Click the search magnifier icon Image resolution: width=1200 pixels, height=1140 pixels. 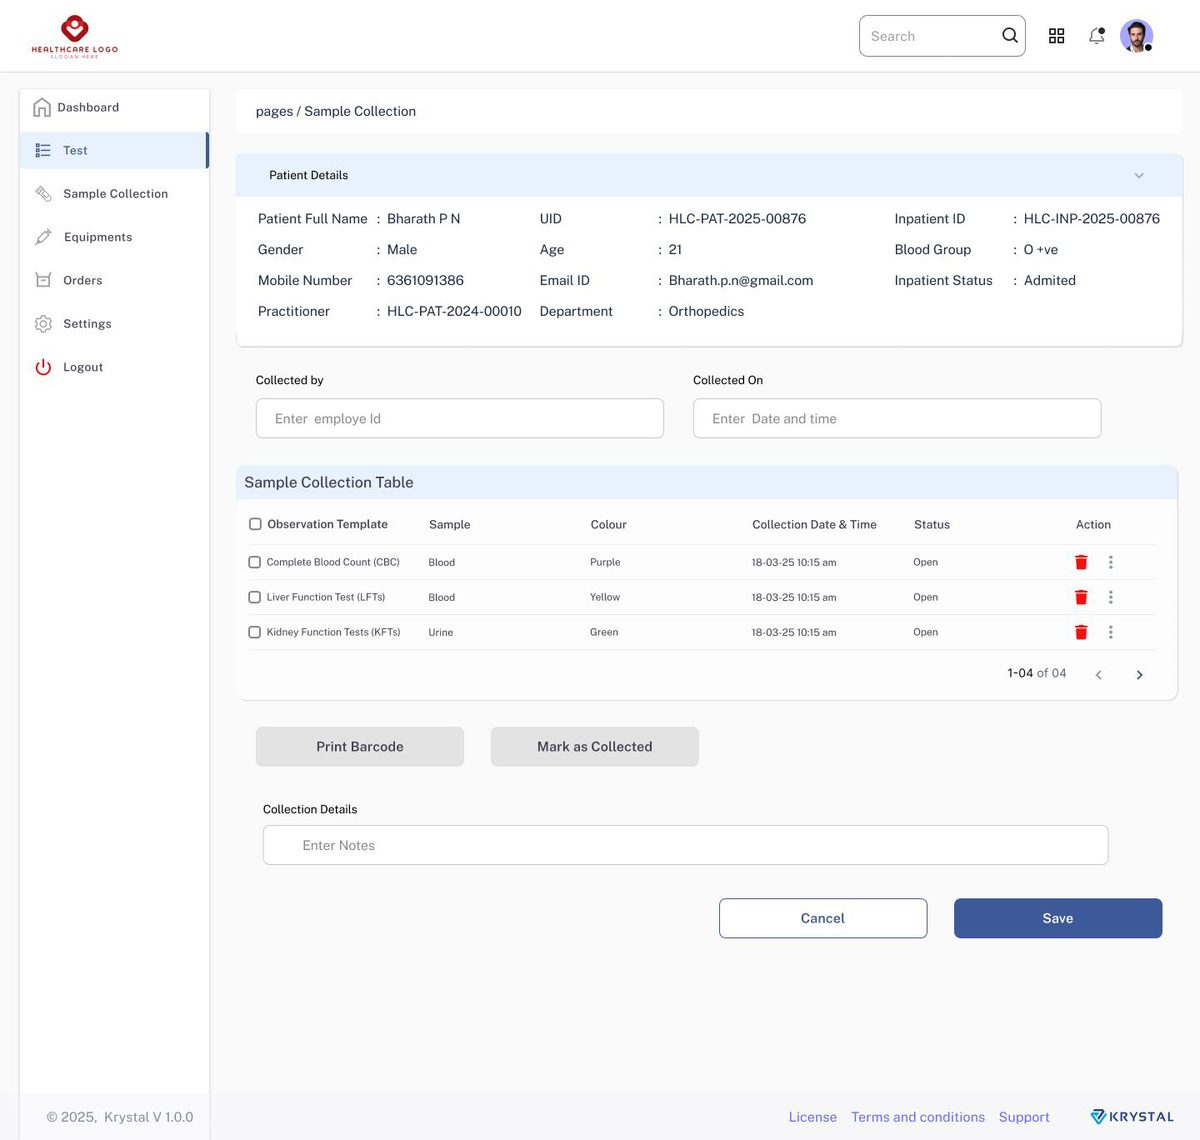click(x=1010, y=36)
